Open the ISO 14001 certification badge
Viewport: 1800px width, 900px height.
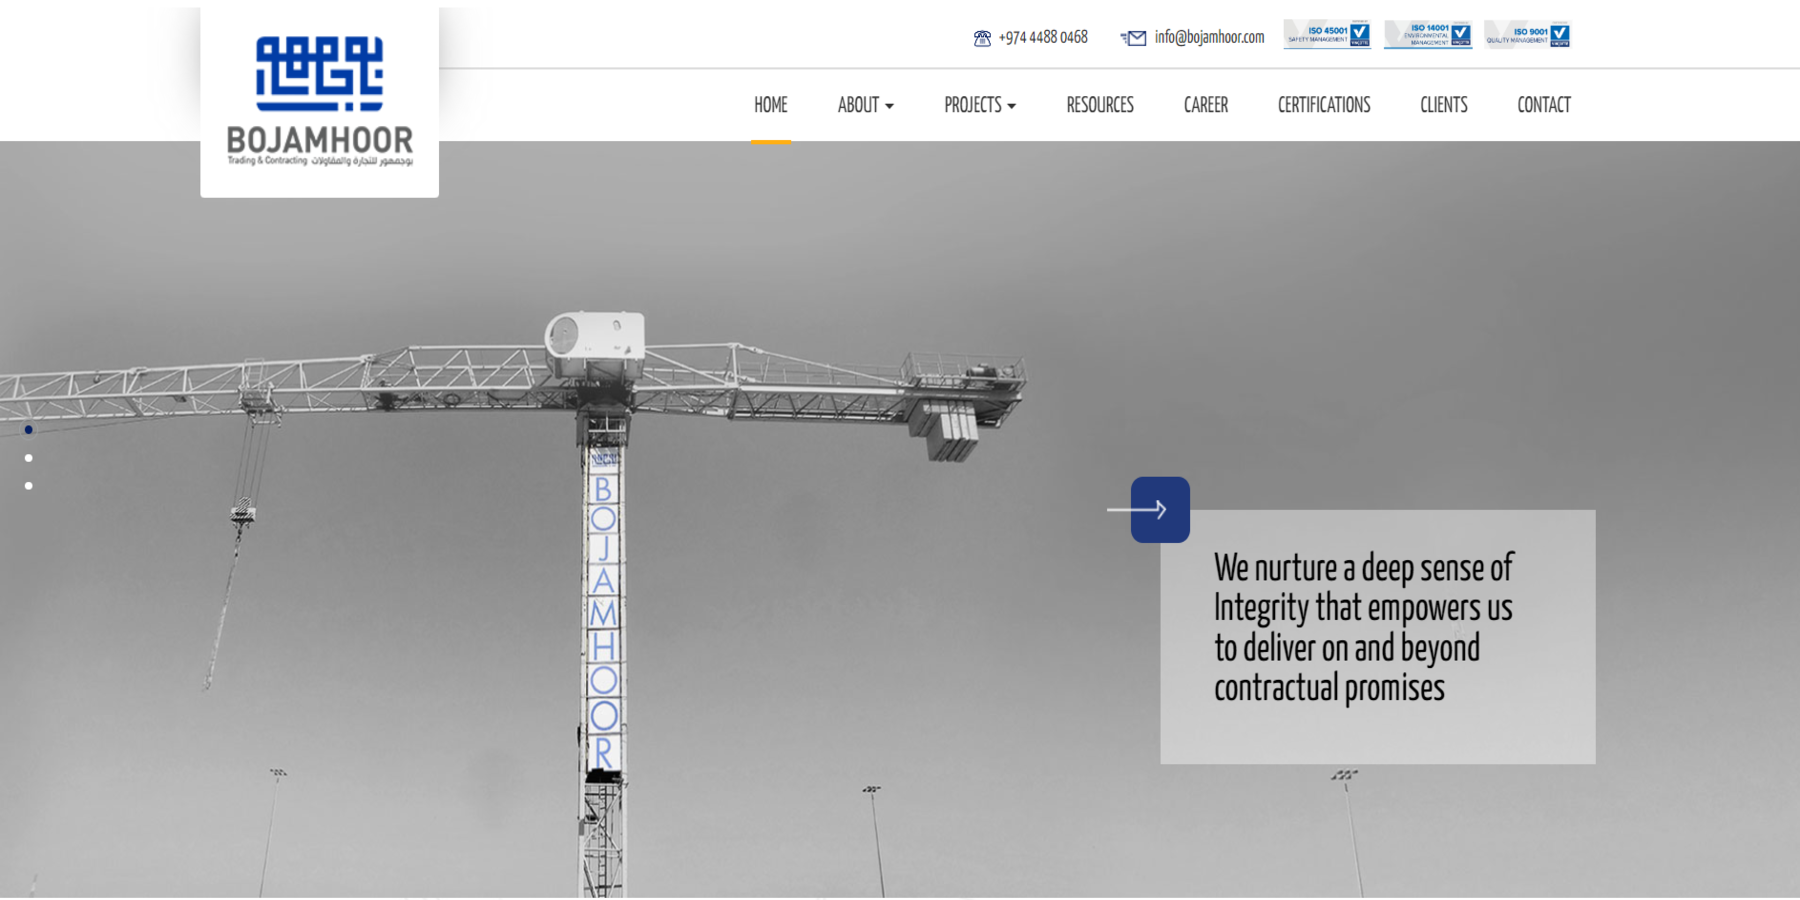[1427, 34]
